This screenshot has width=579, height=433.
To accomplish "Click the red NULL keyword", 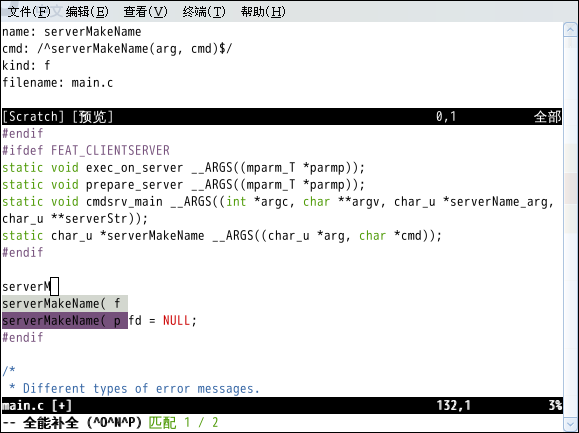I will tap(177, 320).
